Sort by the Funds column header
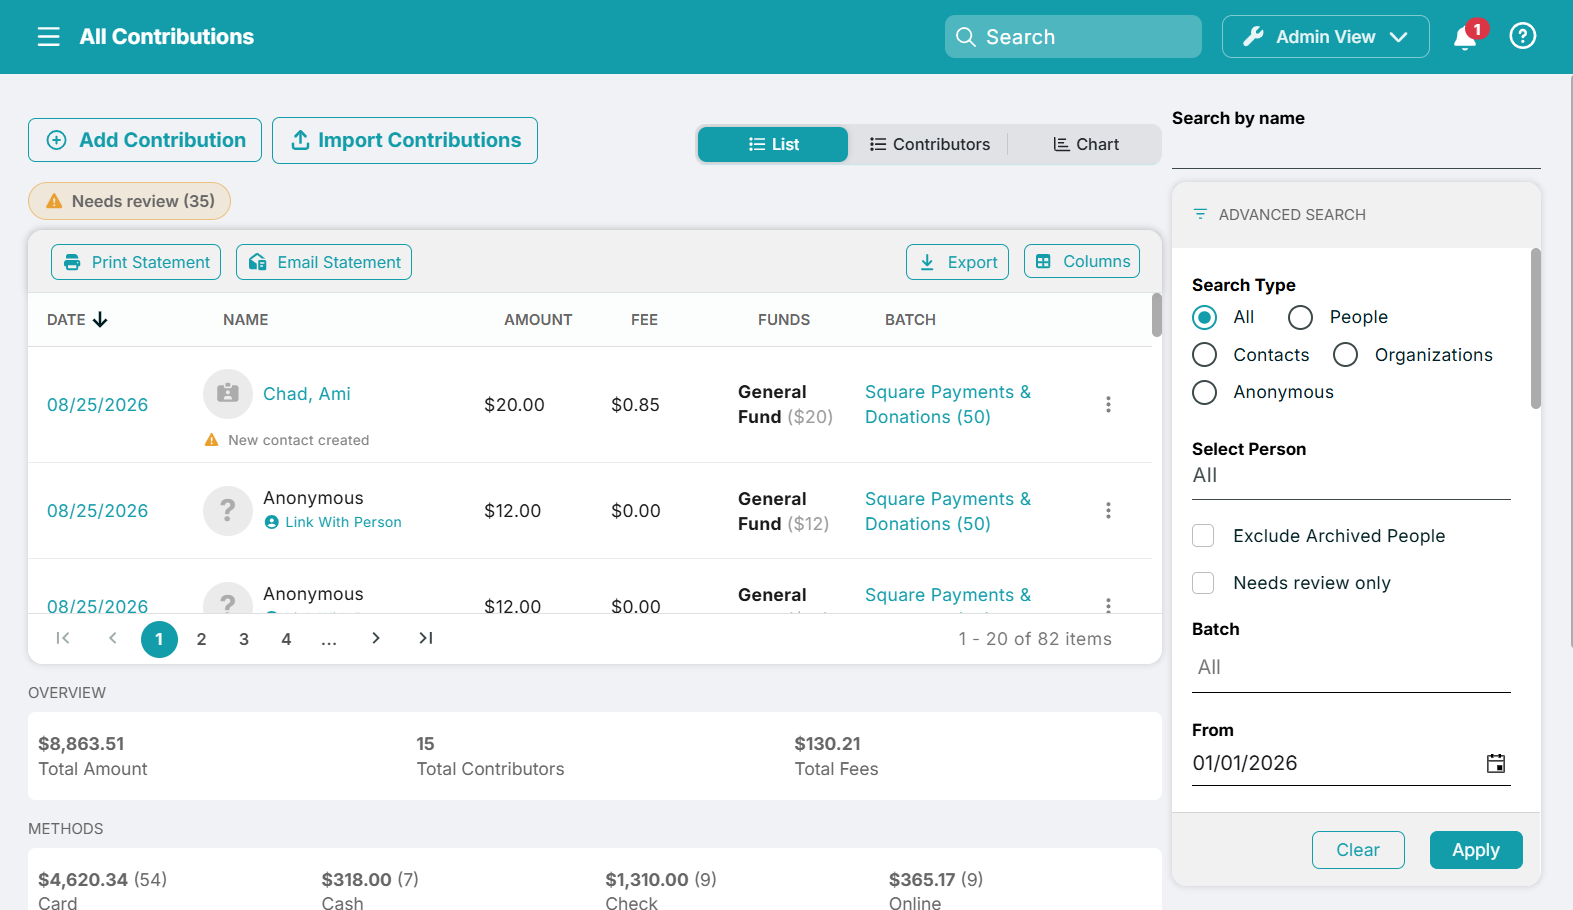Viewport: 1573px width, 910px height. coord(784,320)
